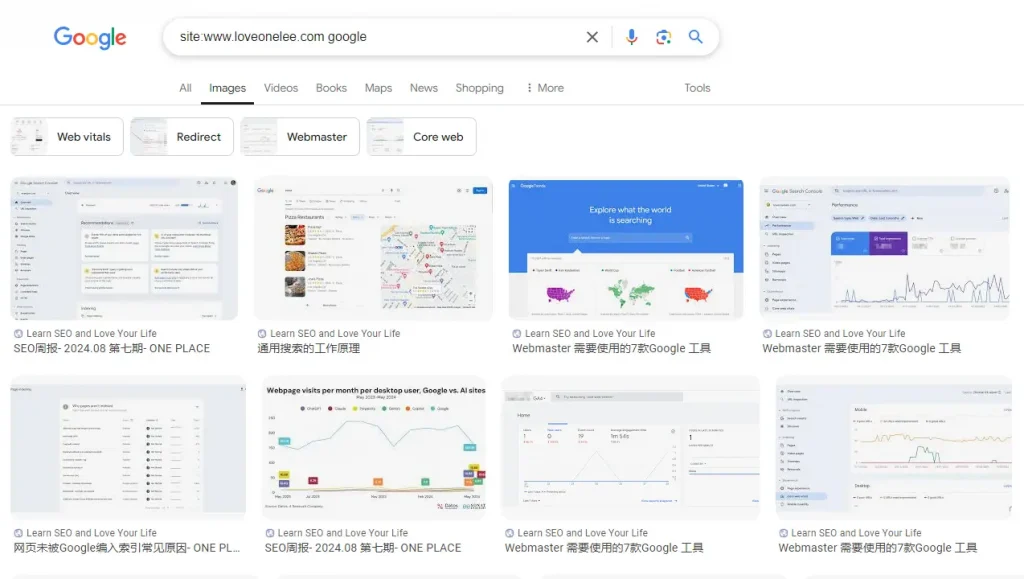Open the Books tab
The width and height of the screenshot is (1024, 579).
[x=331, y=88]
